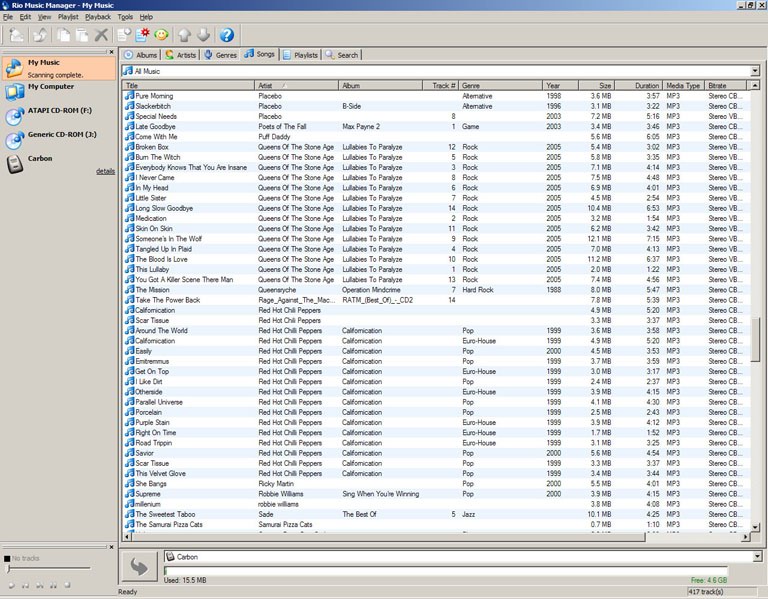768x599 pixels.
Task: Select ATAPI CD-ROM (F:) drive
Action: (59, 116)
